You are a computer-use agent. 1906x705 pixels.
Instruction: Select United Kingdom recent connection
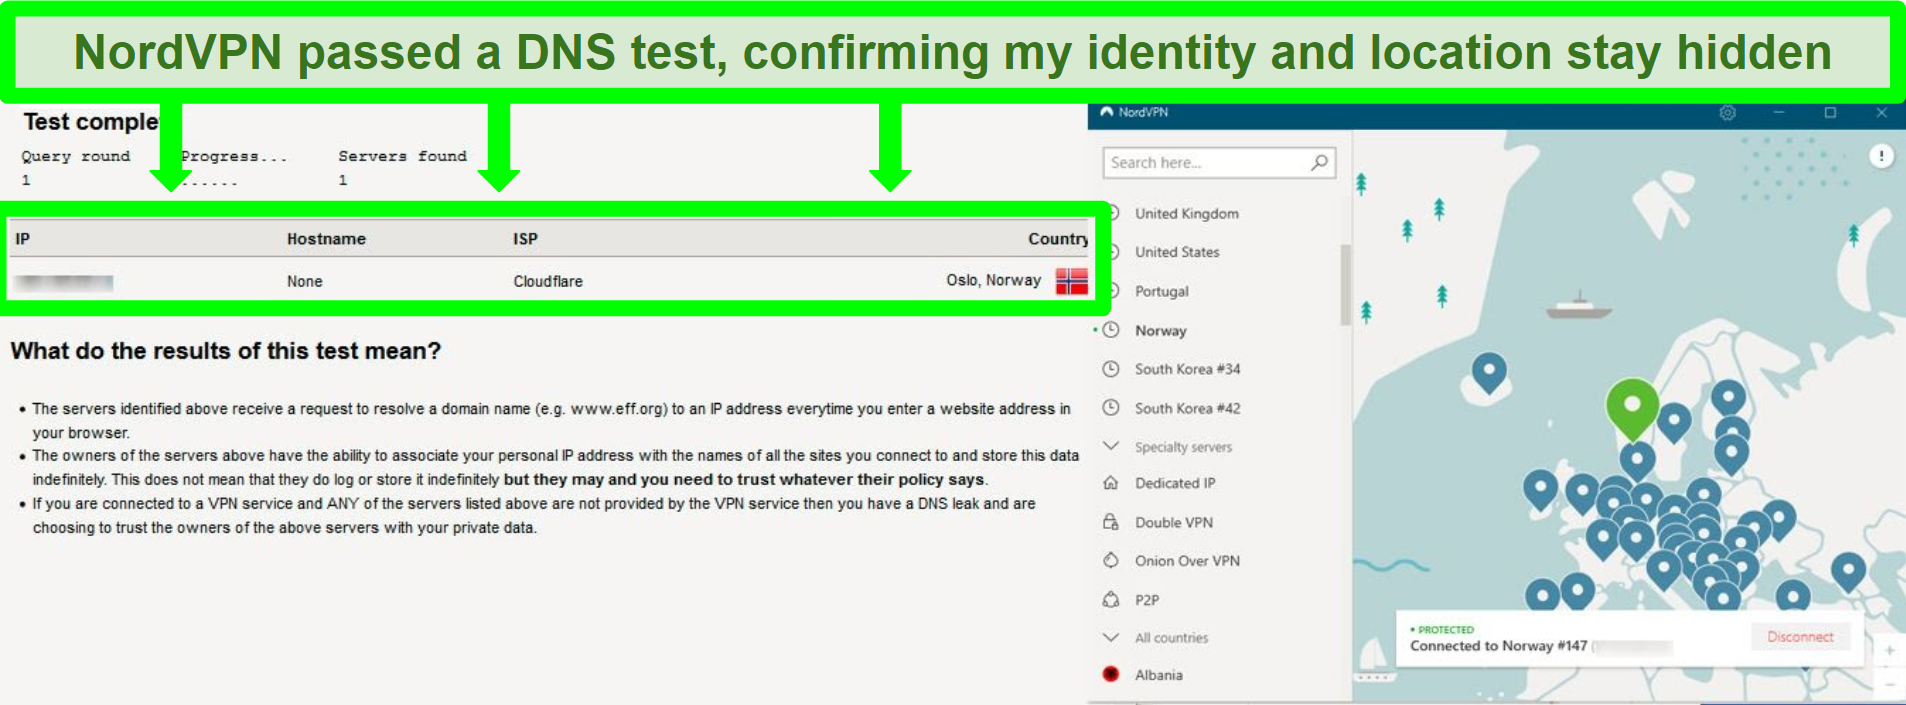click(x=1186, y=213)
